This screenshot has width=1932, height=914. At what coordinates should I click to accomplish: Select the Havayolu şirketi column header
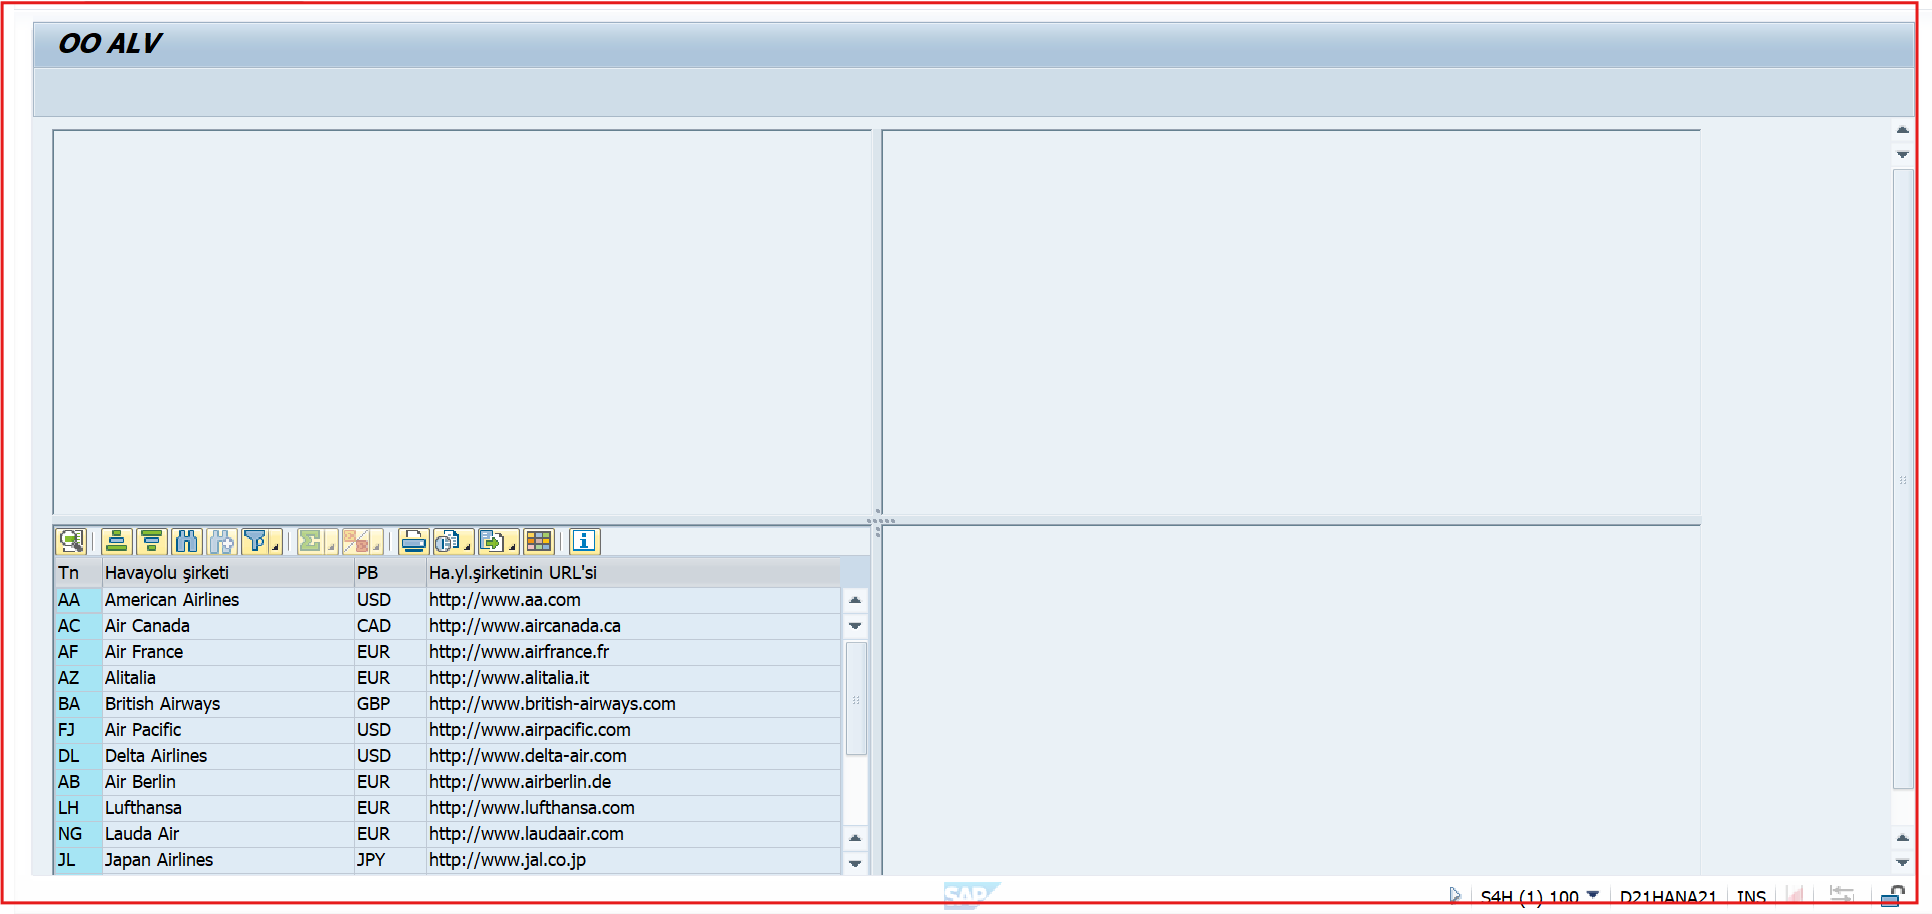(228, 573)
